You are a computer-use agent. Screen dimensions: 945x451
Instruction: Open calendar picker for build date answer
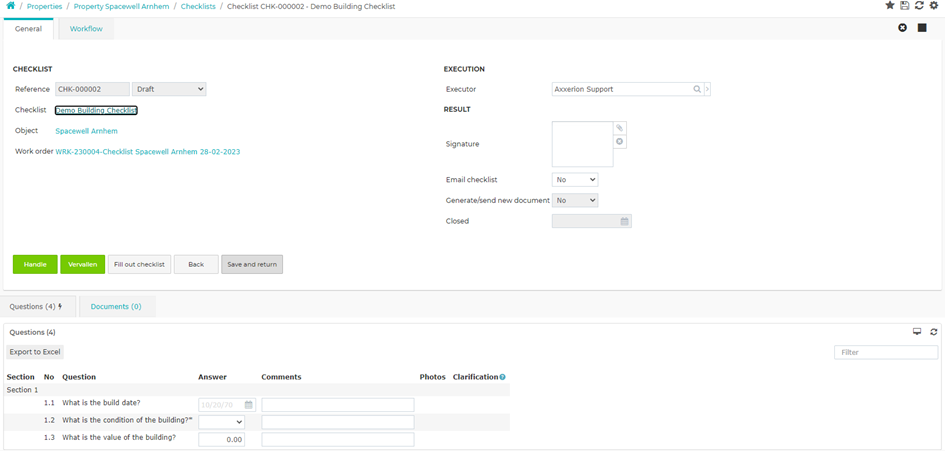click(x=248, y=405)
